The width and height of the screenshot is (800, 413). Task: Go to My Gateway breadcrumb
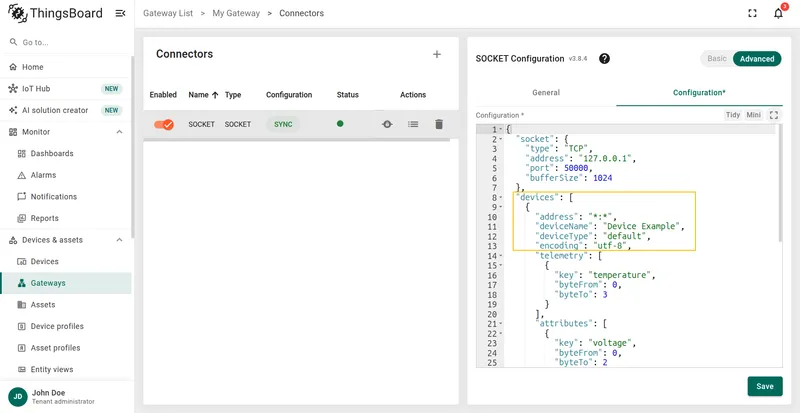click(x=236, y=13)
